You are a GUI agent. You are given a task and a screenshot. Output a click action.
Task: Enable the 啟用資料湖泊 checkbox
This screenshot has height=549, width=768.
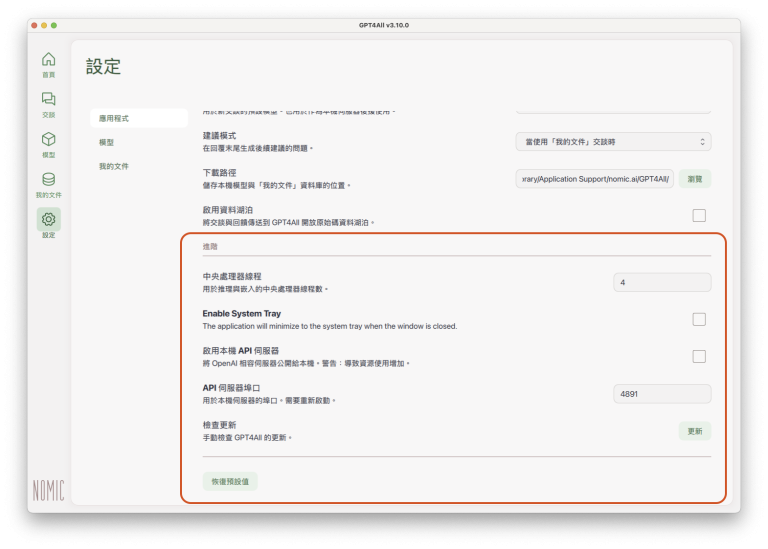(x=699, y=215)
